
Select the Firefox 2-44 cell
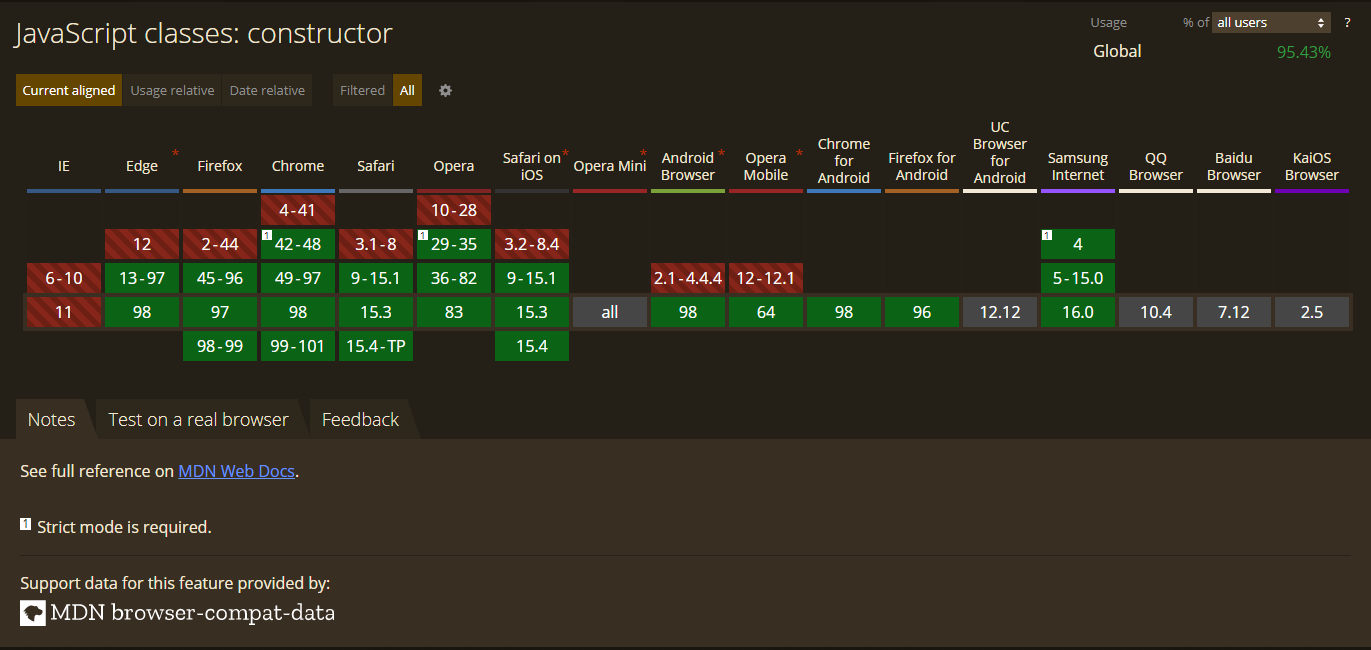pyautogui.click(x=220, y=244)
